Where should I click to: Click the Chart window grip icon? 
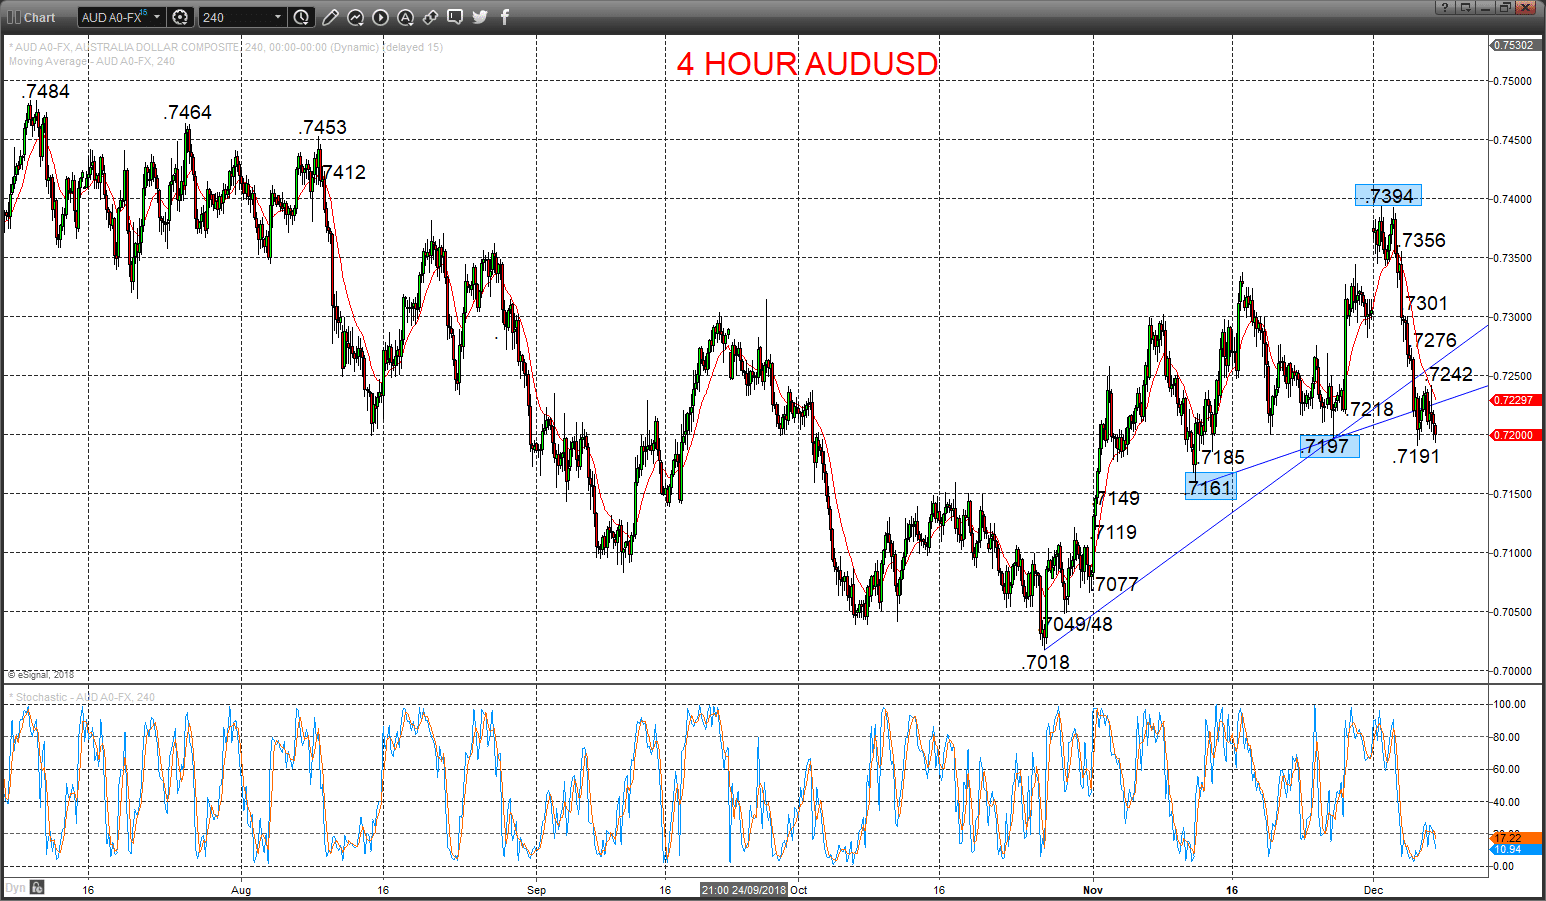tap(13, 17)
